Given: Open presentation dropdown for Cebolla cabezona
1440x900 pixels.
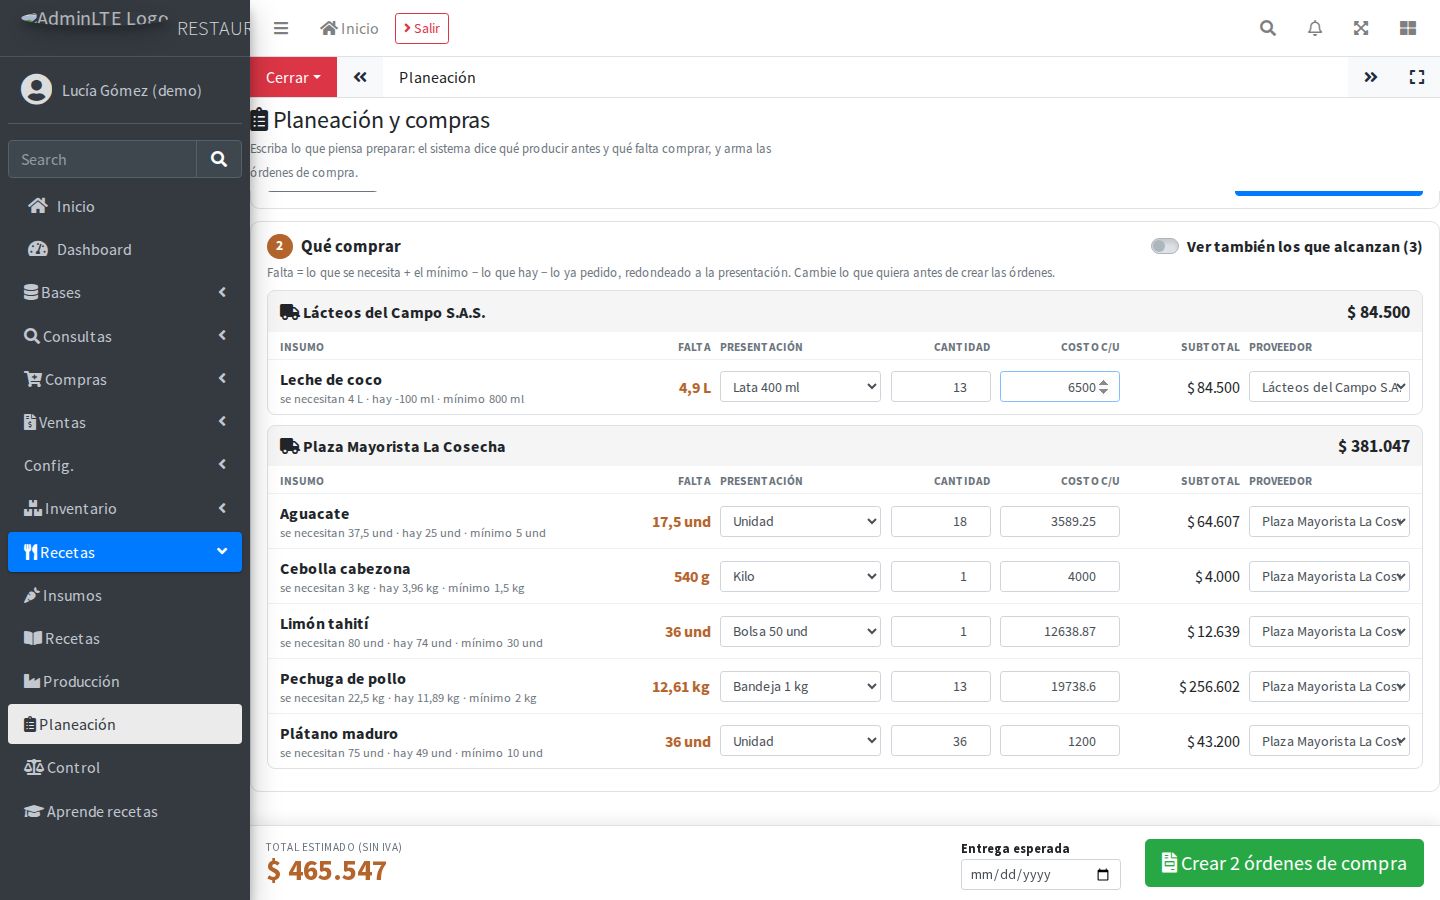Looking at the screenshot, I should tap(800, 576).
